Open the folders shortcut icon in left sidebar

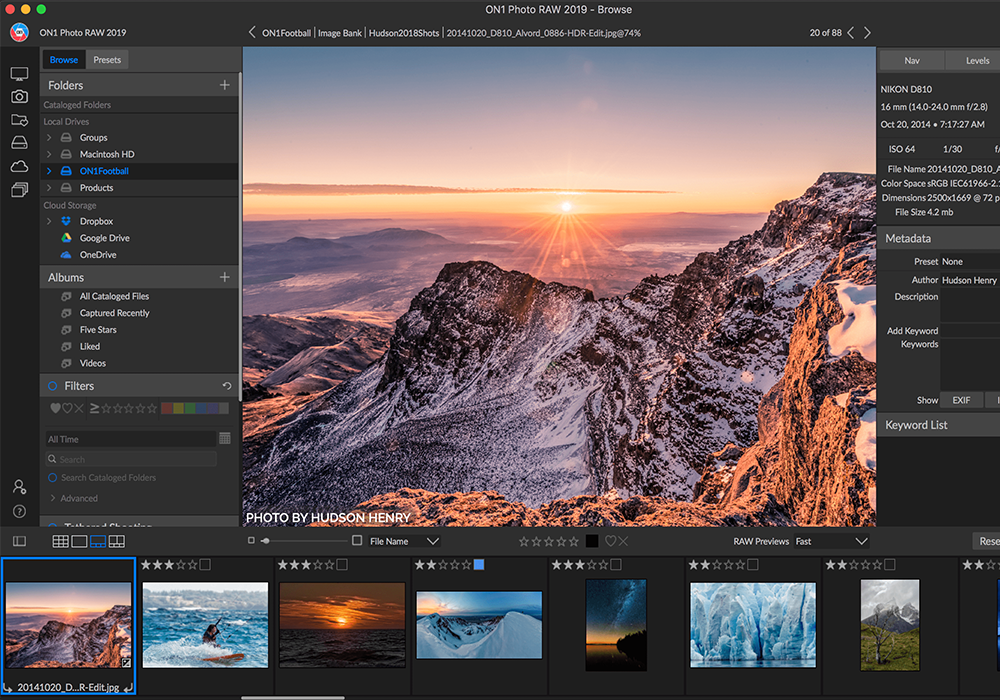[x=19, y=120]
